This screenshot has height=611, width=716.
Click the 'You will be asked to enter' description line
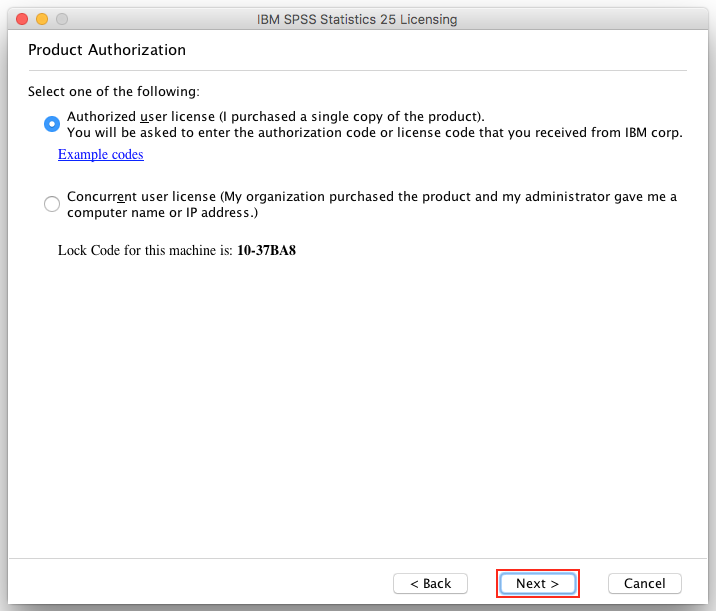click(x=374, y=132)
